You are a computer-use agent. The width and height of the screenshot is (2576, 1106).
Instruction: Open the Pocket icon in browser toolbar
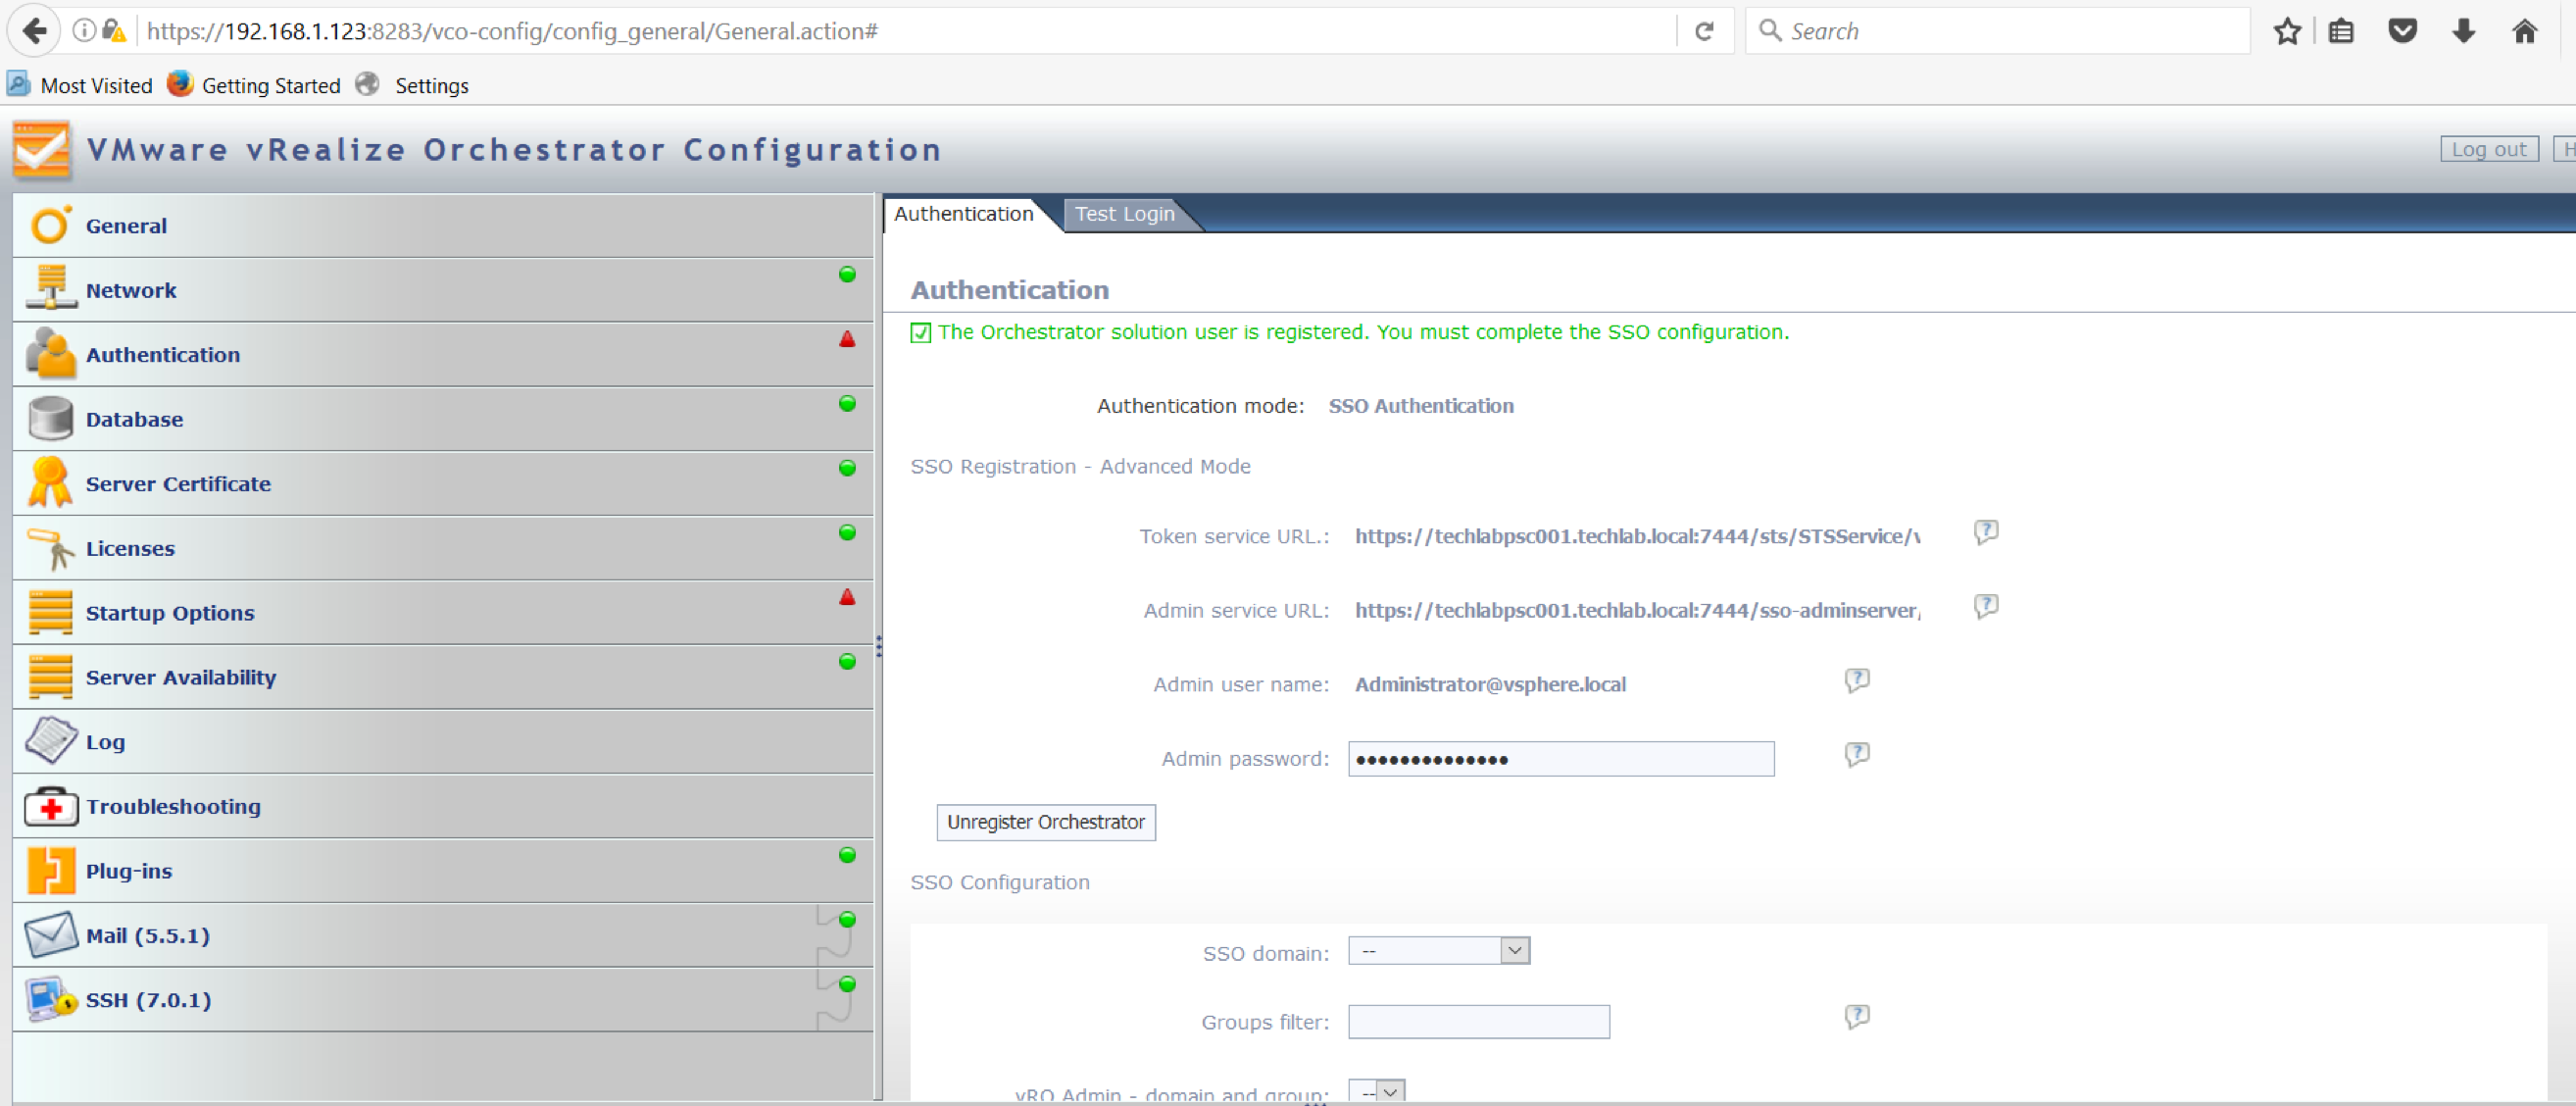click(2402, 31)
